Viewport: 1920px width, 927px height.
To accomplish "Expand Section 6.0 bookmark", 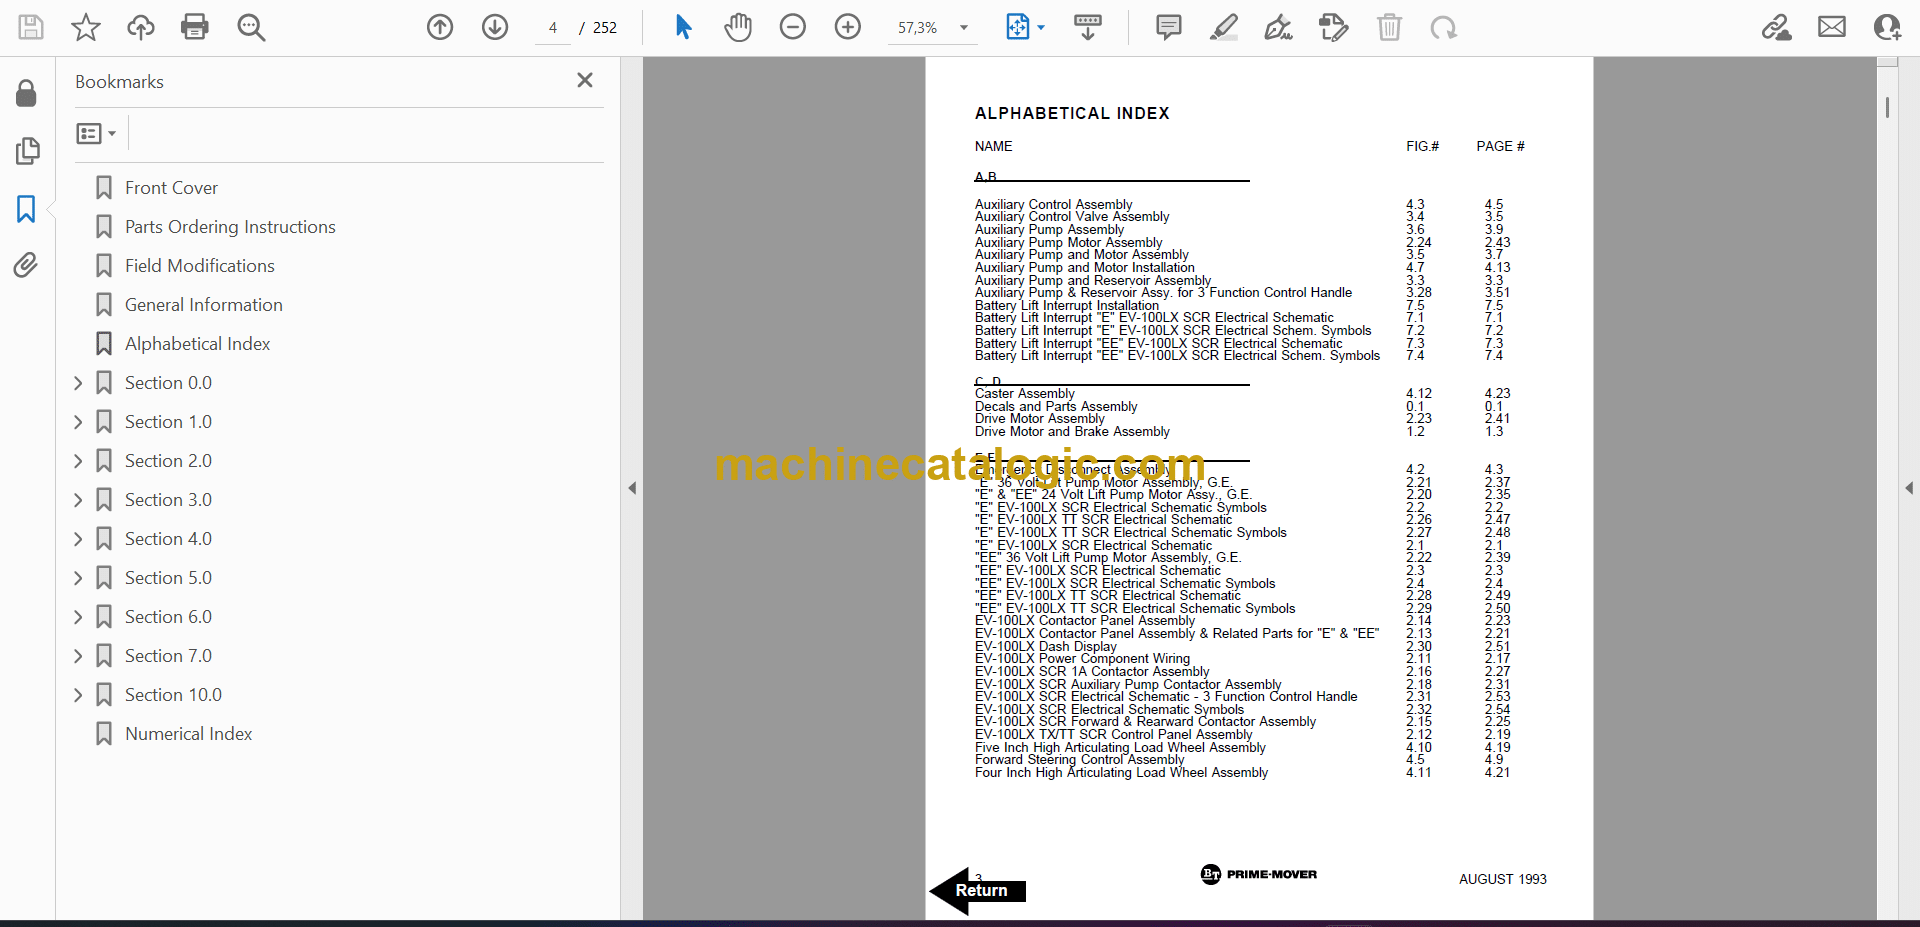I will coord(78,617).
